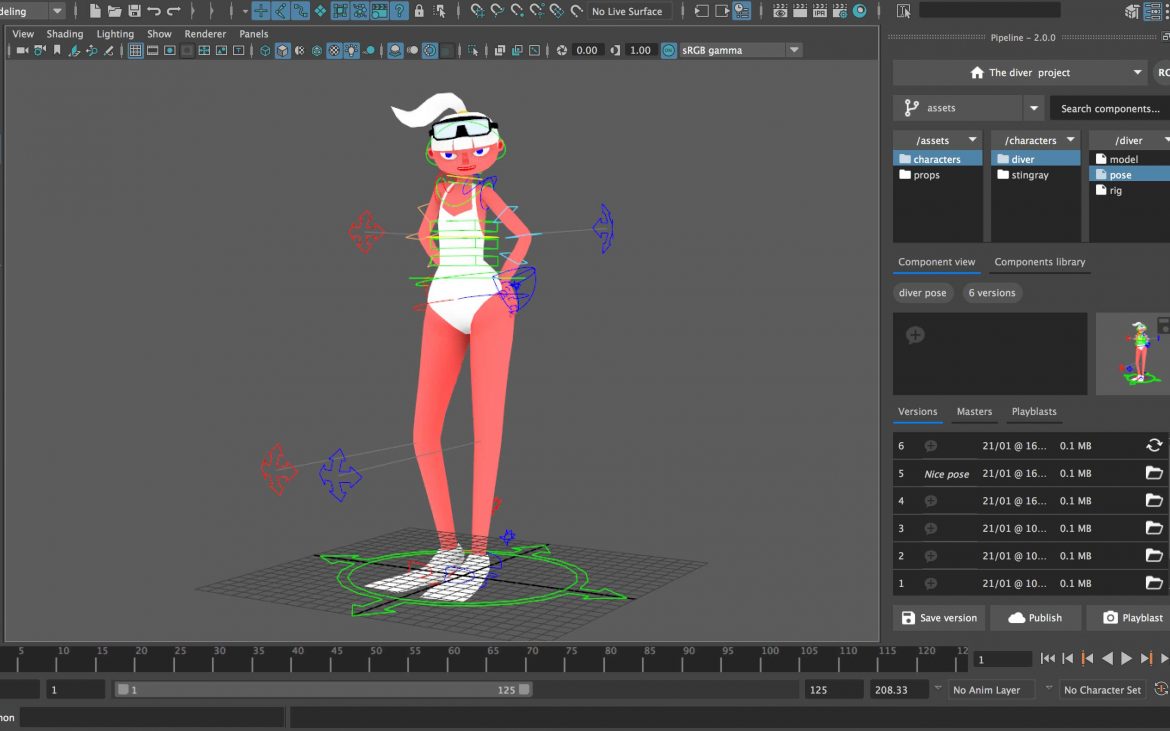This screenshot has height=731, width=1170.
Task: Open the No Character Set dropdown
Action: (x=1102, y=689)
